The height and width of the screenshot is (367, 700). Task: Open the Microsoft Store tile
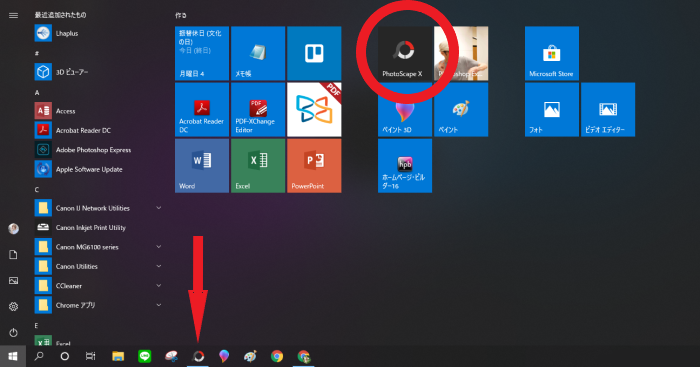point(552,53)
